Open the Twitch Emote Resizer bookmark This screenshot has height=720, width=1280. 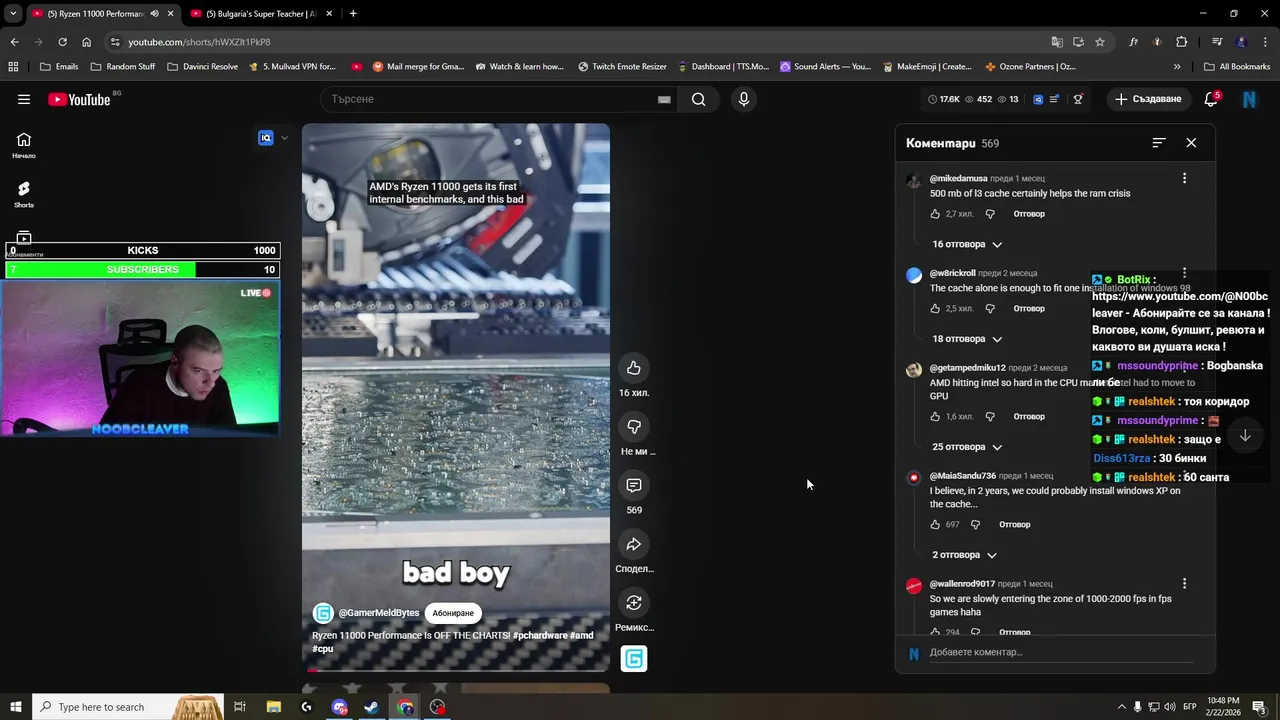point(622,67)
